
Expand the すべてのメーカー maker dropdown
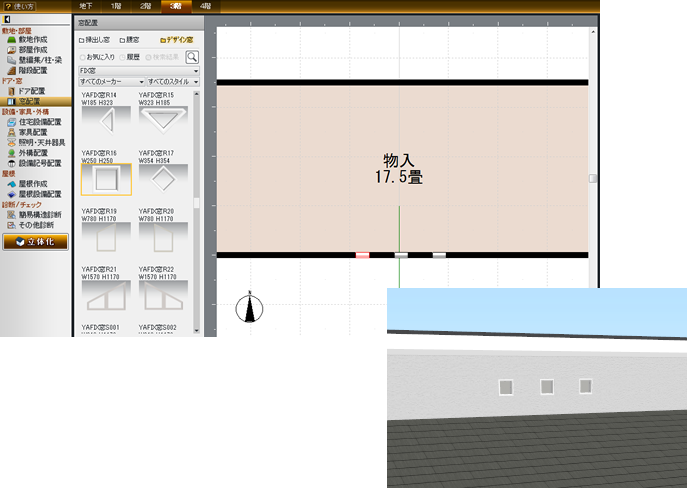pos(112,81)
